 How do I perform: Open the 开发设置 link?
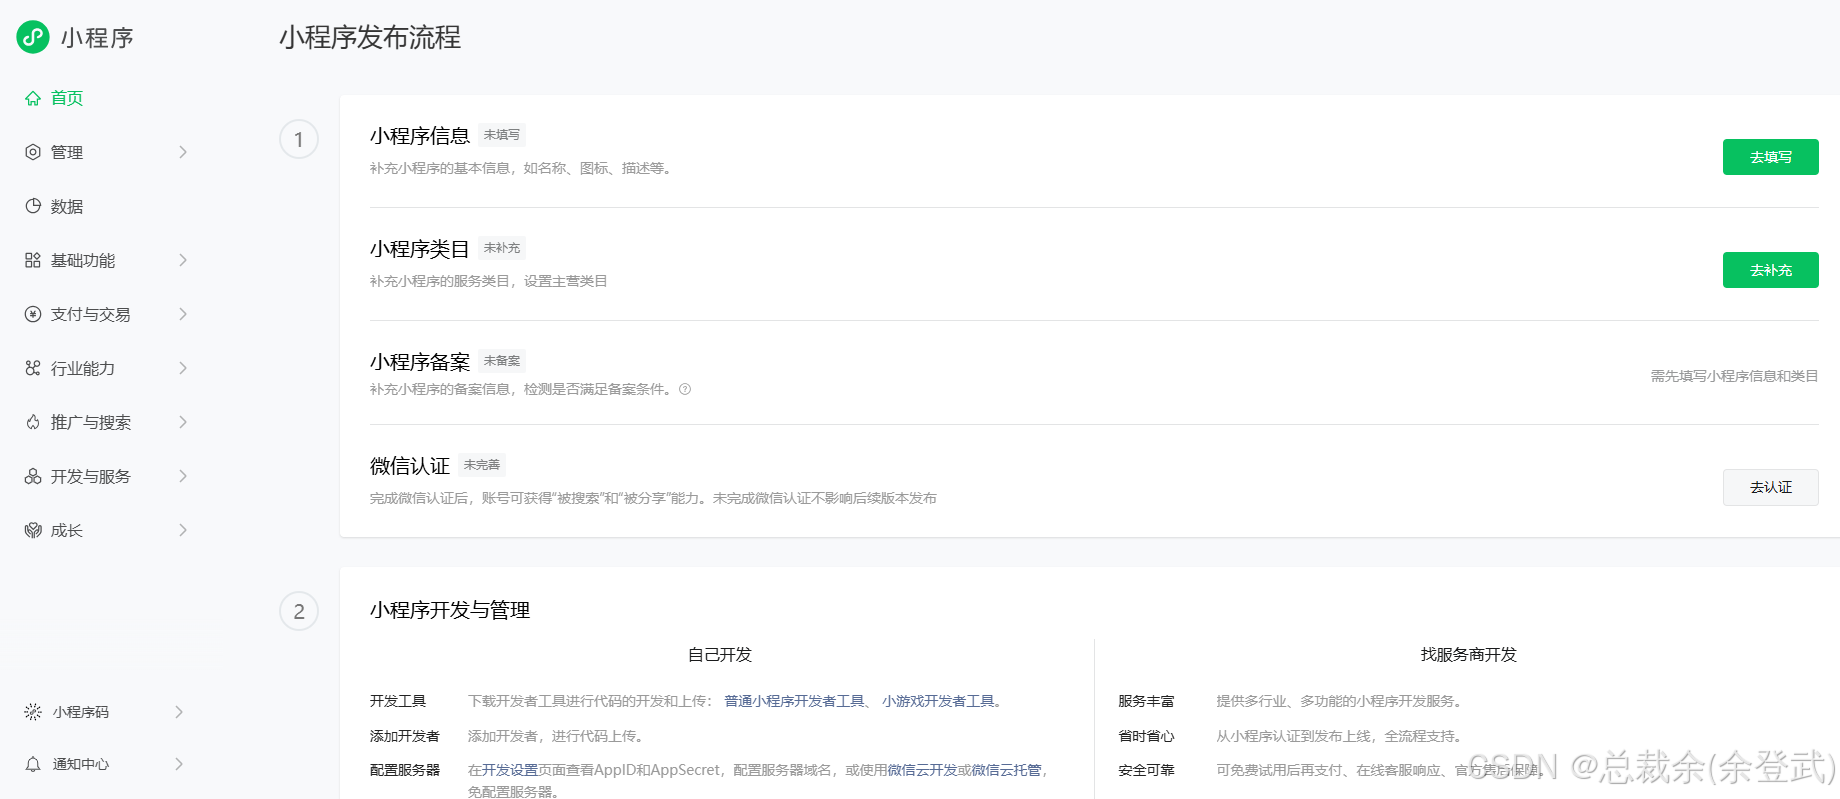pyautogui.click(x=510, y=770)
